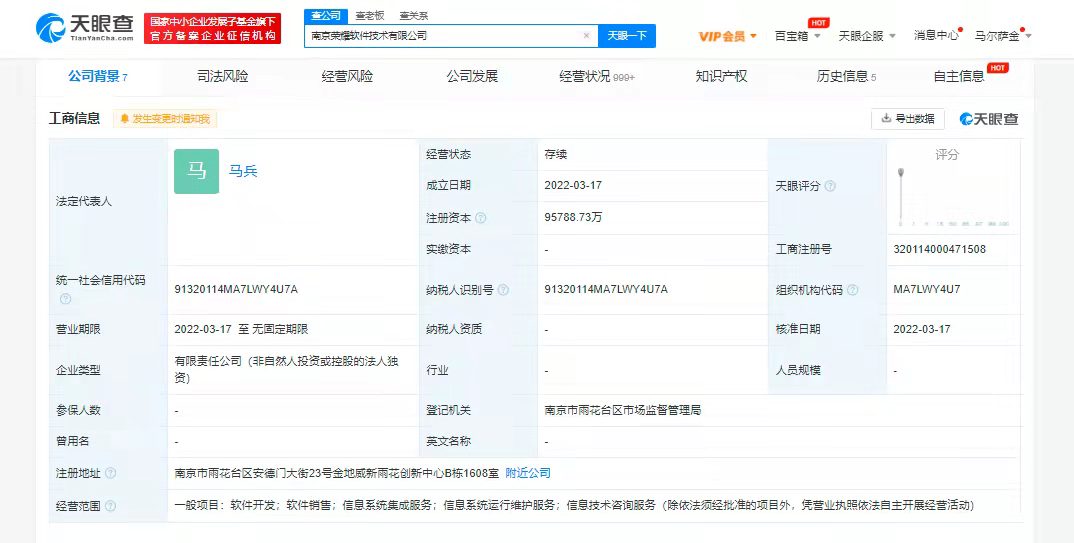Open legal representative 马兵 link

pyautogui.click(x=243, y=171)
